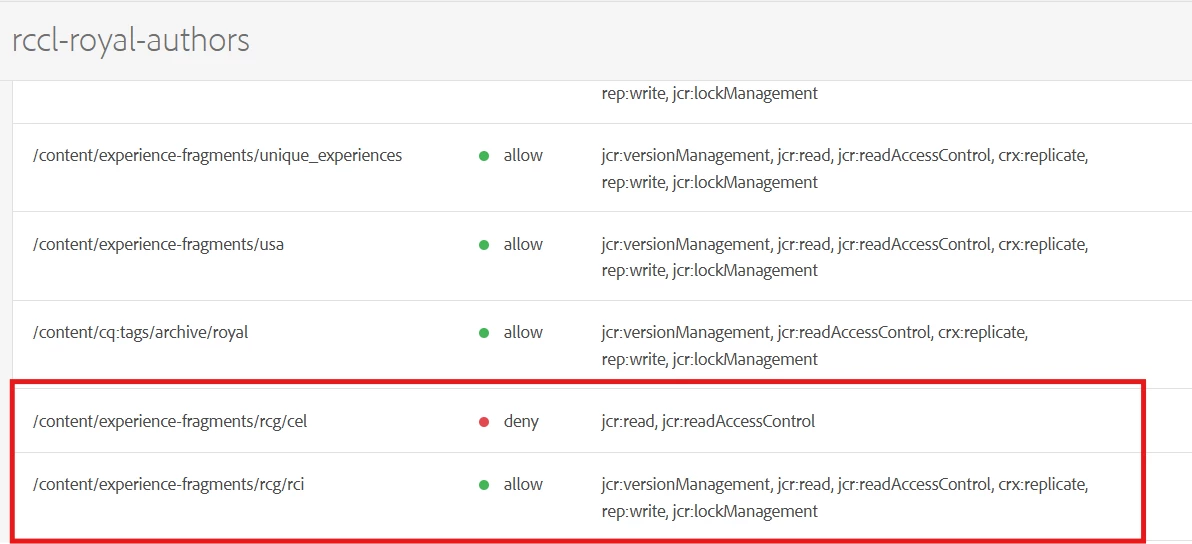Click green status dot in cq:tags/archive/royal row
The height and width of the screenshot is (544, 1192).
[x=483, y=334]
